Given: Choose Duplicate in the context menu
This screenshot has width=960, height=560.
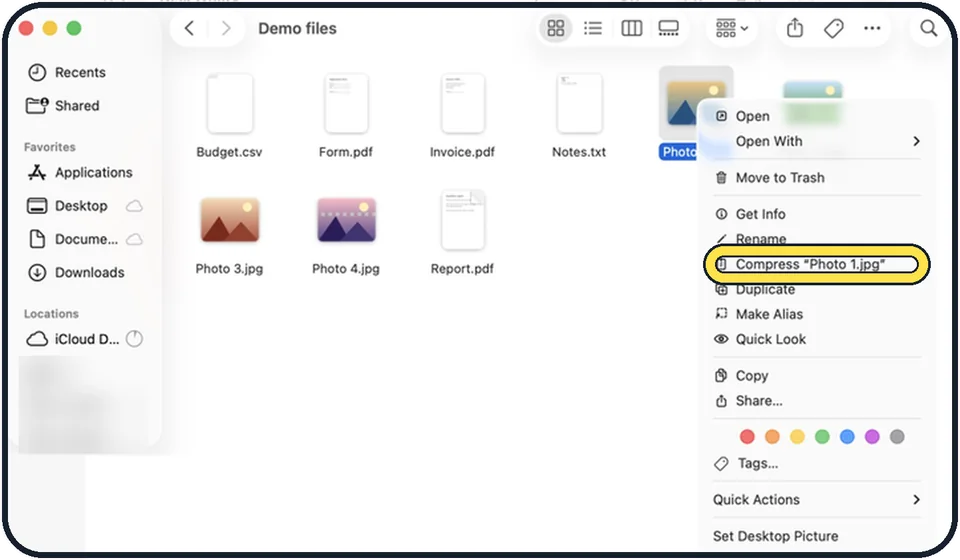Looking at the screenshot, I should coord(817,289).
